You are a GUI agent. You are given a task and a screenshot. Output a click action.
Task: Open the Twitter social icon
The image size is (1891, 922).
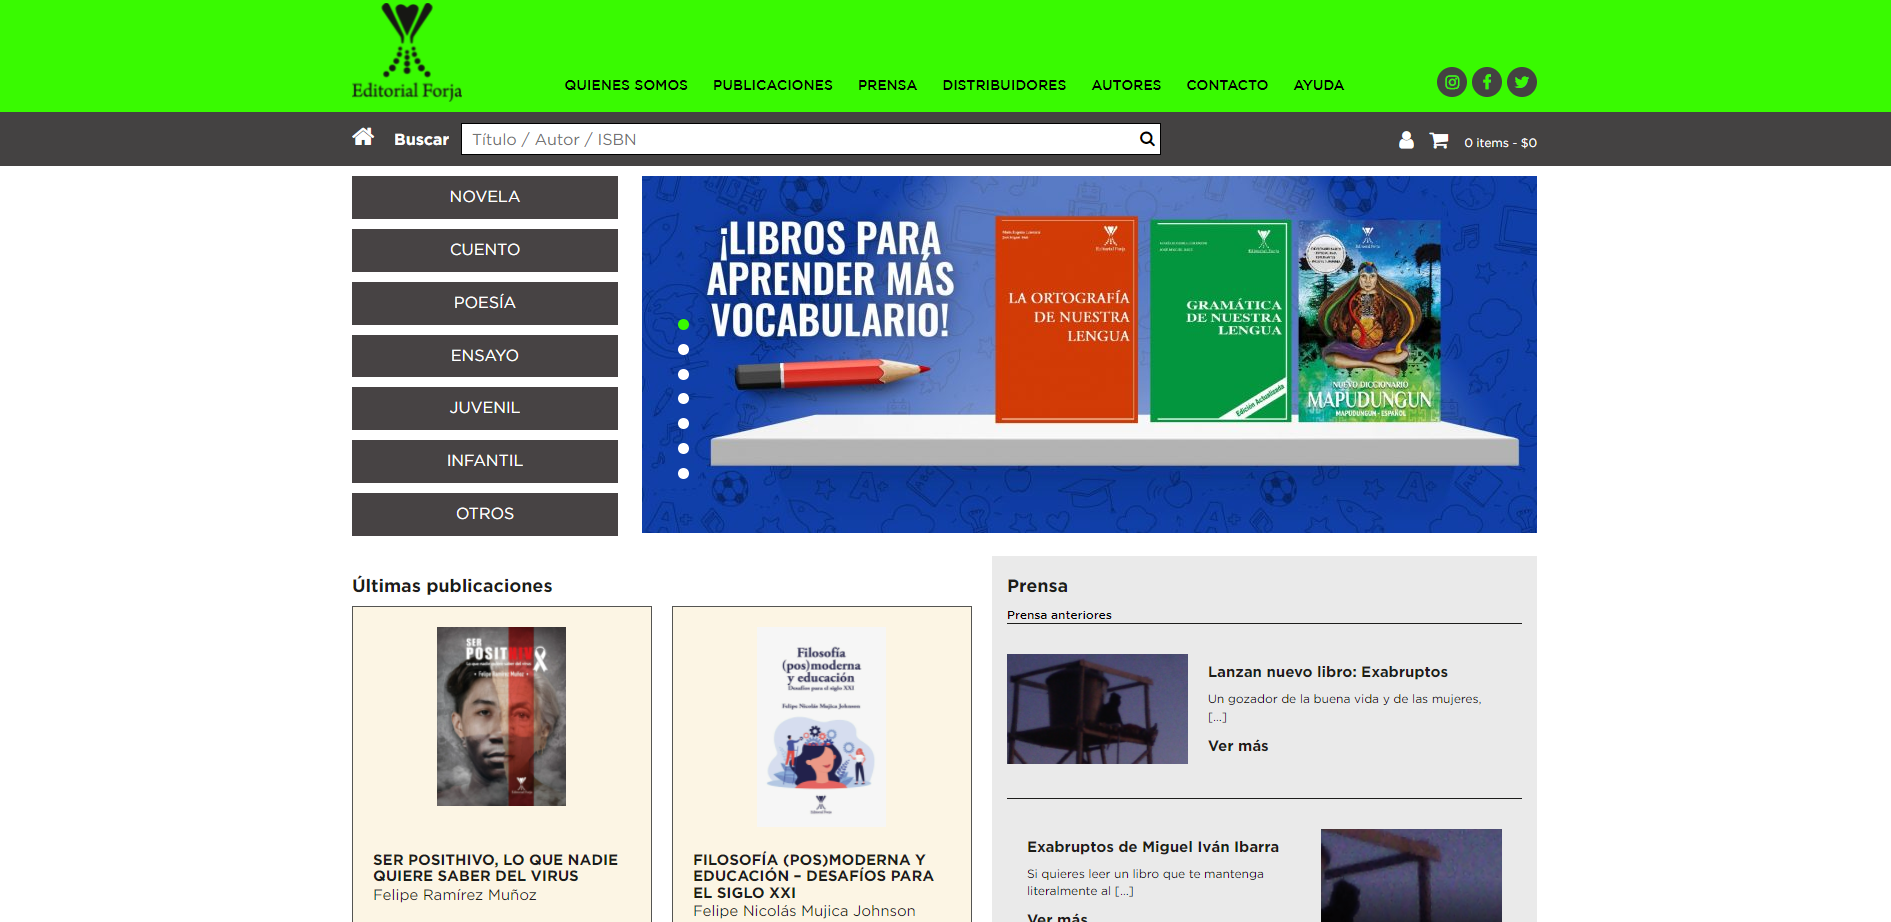(x=1521, y=82)
